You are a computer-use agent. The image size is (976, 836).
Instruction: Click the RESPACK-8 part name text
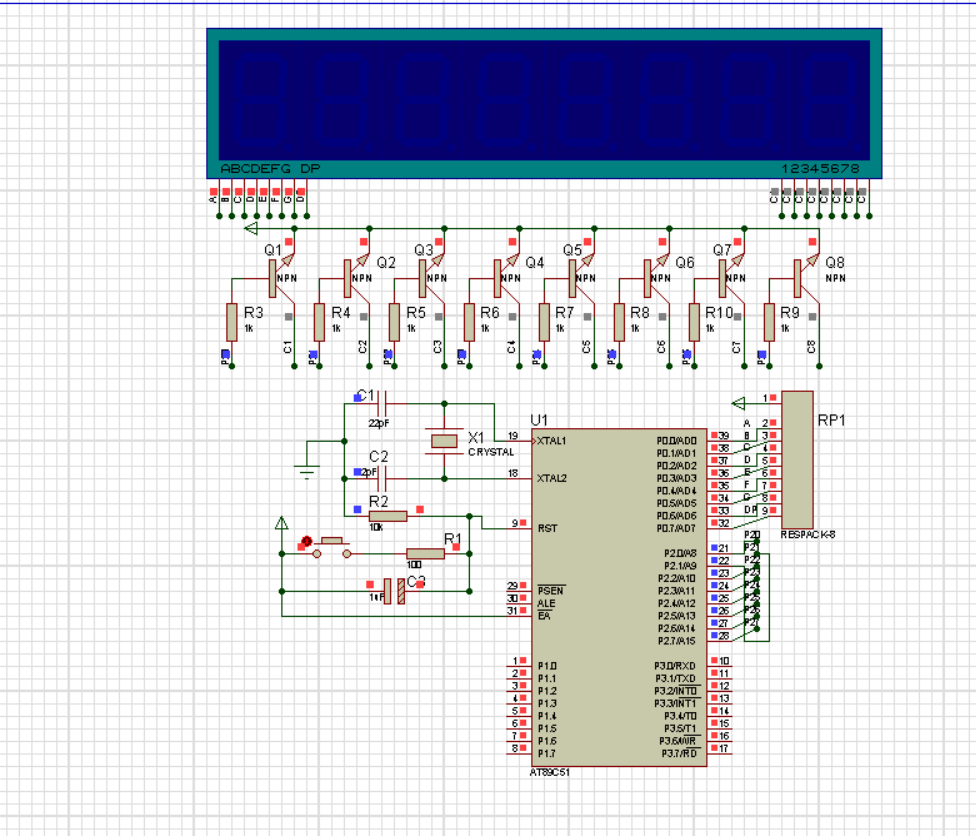(x=808, y=535)
